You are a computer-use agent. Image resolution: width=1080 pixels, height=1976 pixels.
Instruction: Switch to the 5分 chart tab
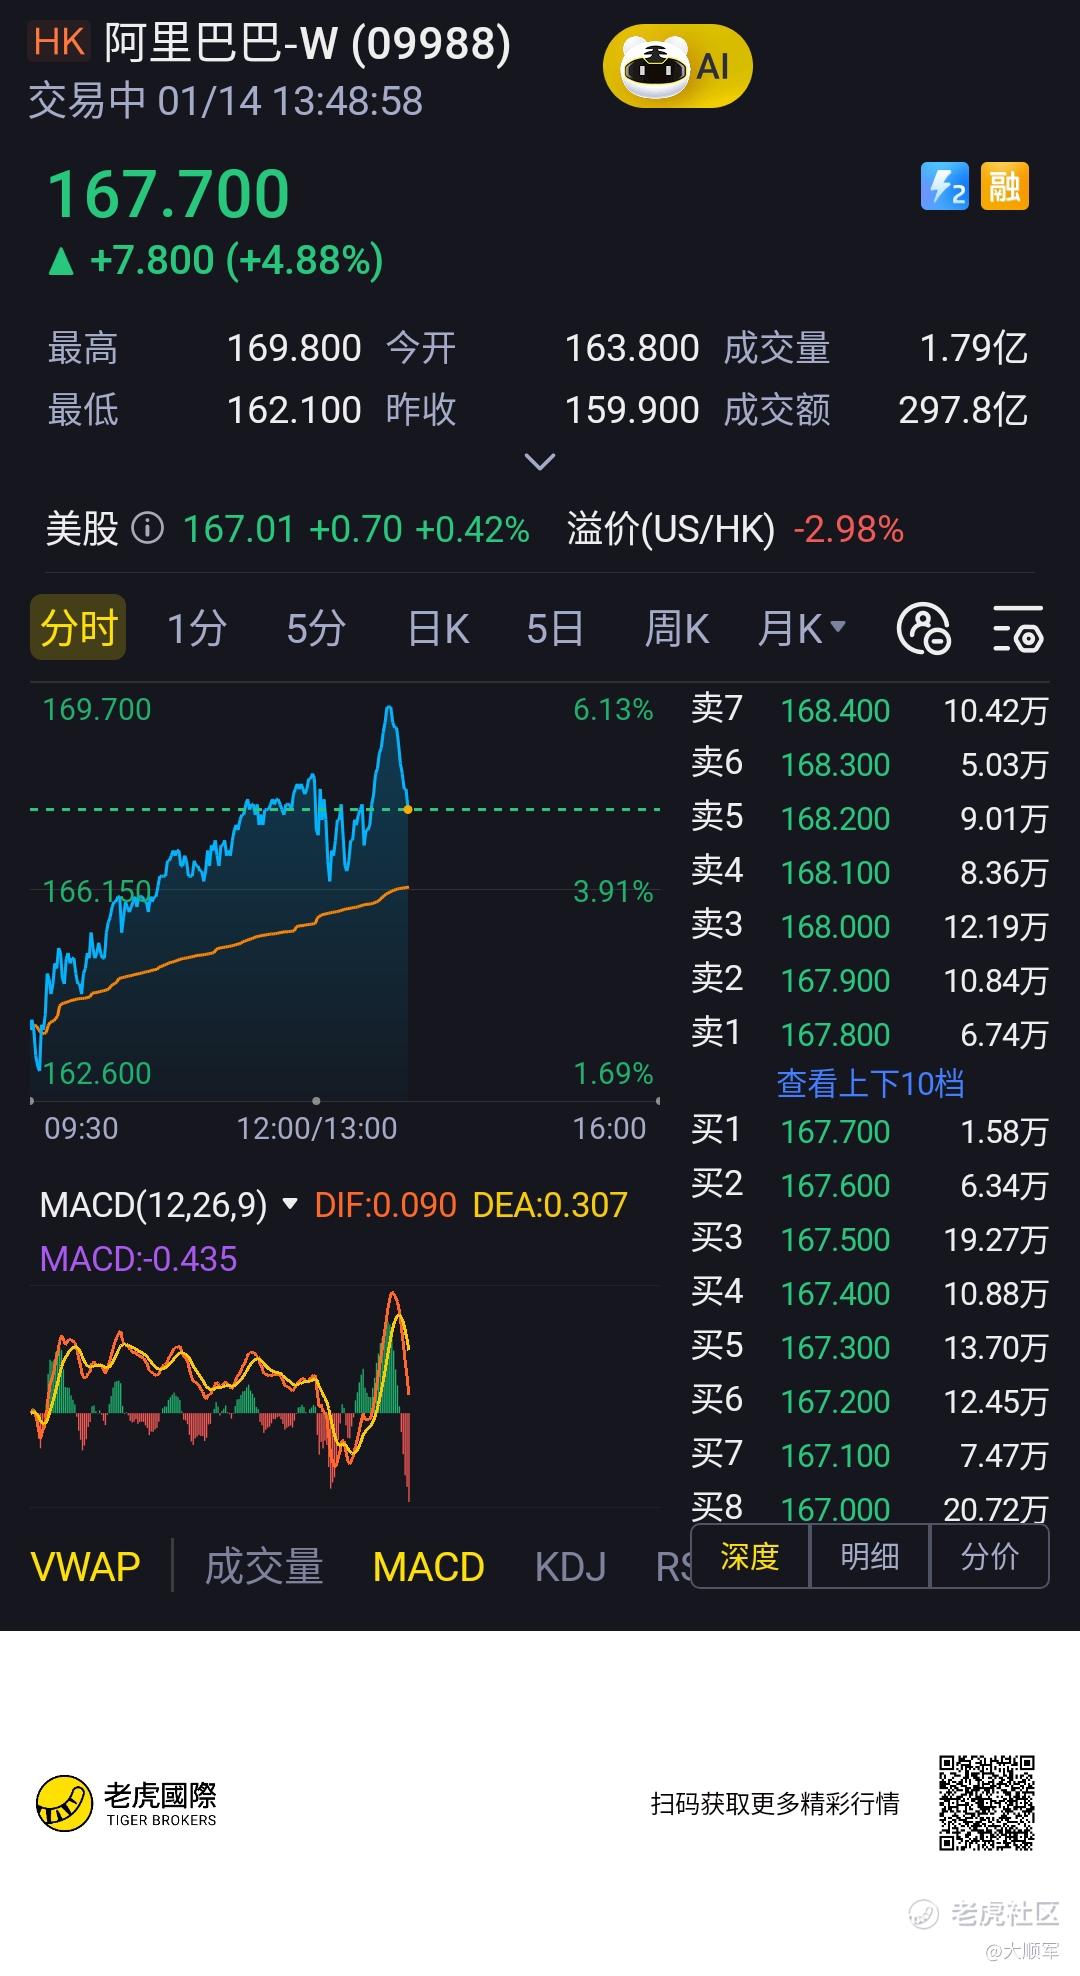point(316,629)
